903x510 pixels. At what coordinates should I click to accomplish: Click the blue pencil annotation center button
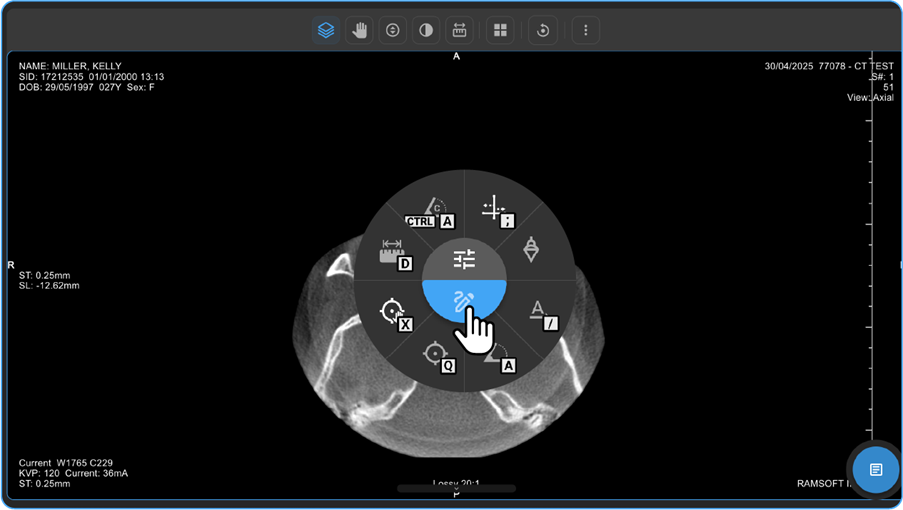click(x=464, y=300)
